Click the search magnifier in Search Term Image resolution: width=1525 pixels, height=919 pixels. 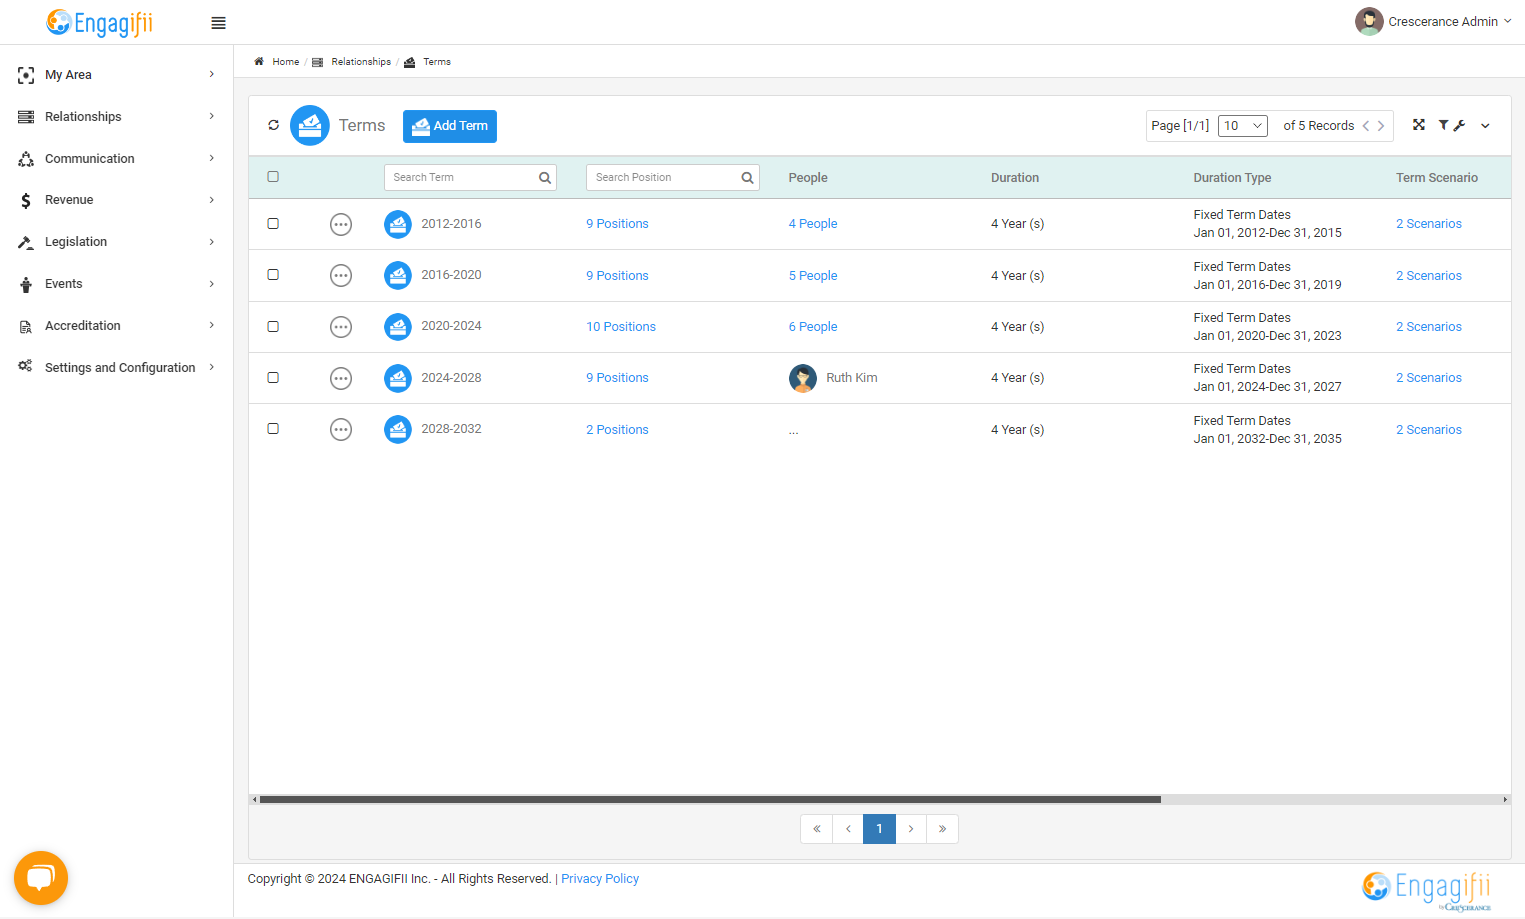click(545, 178)
